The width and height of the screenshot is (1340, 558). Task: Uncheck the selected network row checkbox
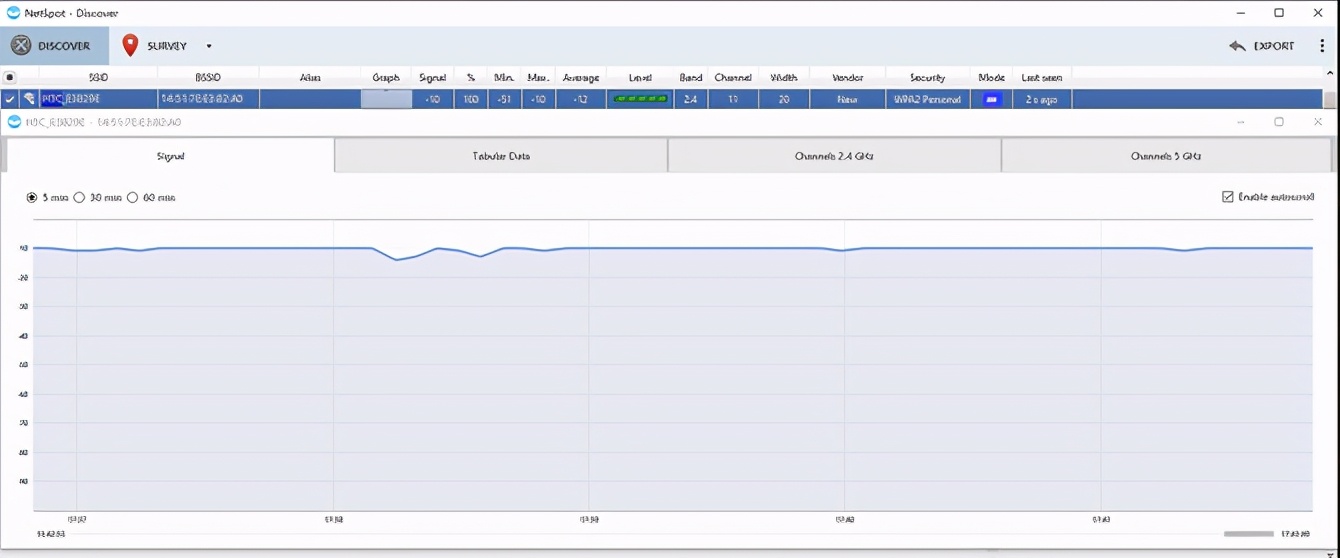coord(10,99)
